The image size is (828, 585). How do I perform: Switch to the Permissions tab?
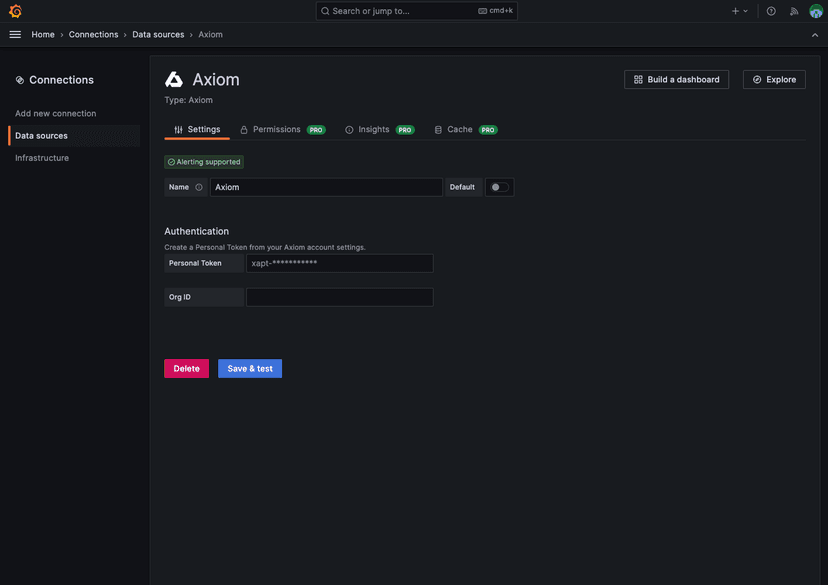[277, 128]
